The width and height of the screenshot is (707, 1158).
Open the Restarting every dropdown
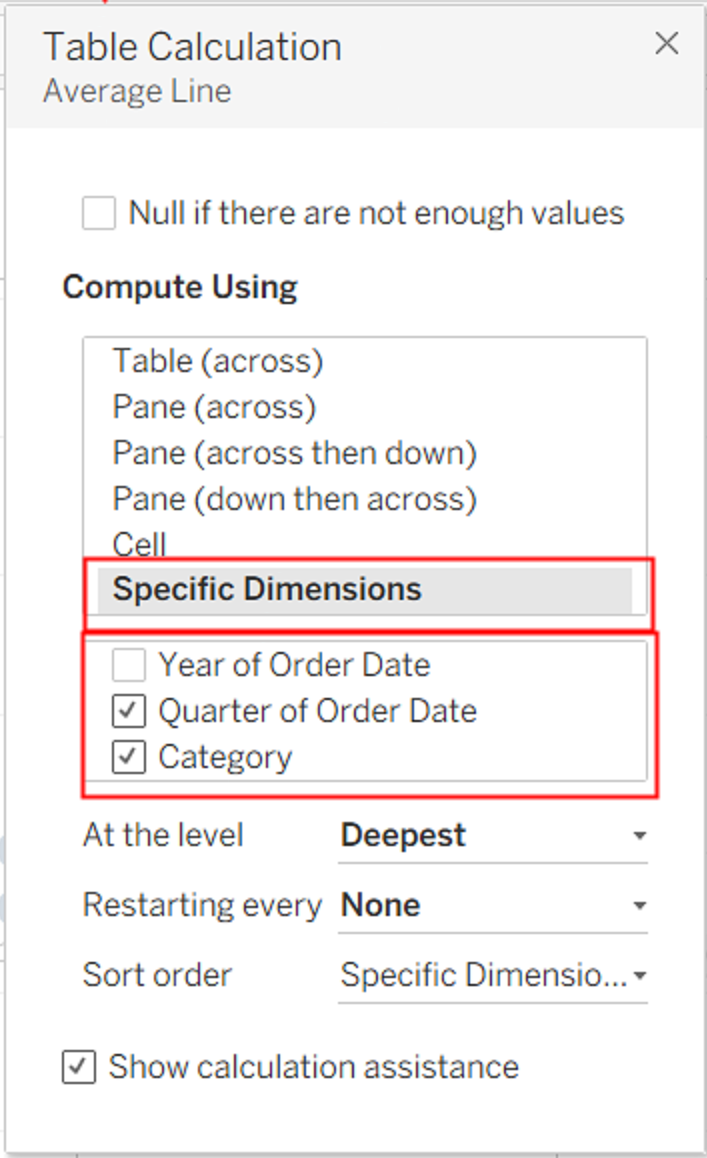(x=490, y=905)
